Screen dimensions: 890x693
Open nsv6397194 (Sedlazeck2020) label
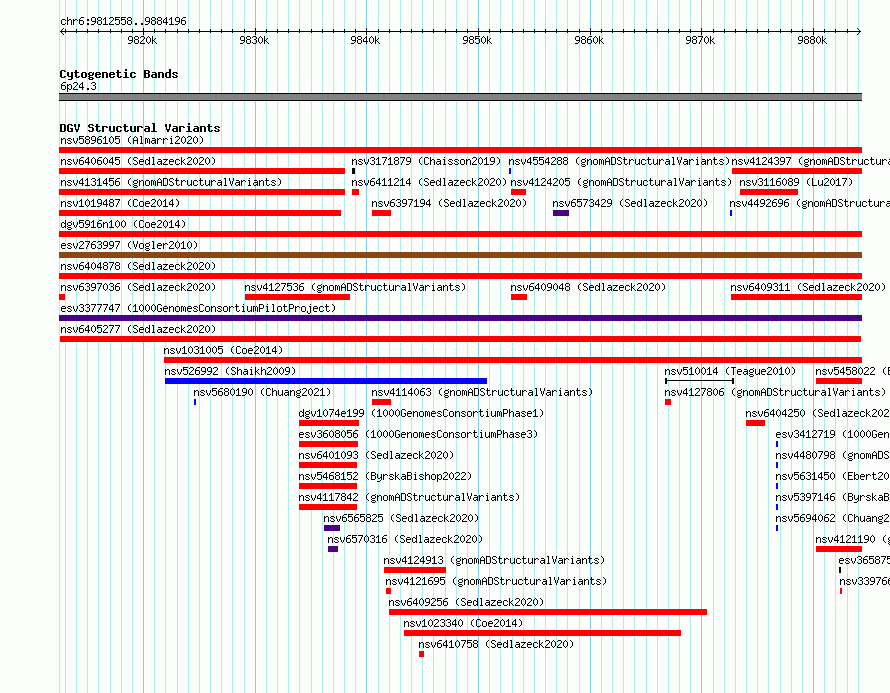coord(449,203)
